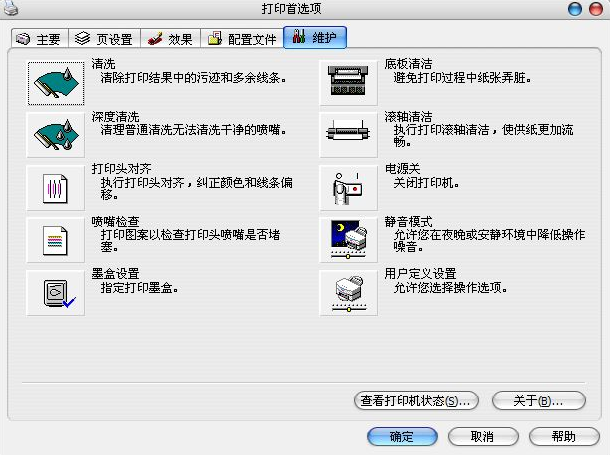Click the 清洗 (Cleaning) icon

pos(55,83)
